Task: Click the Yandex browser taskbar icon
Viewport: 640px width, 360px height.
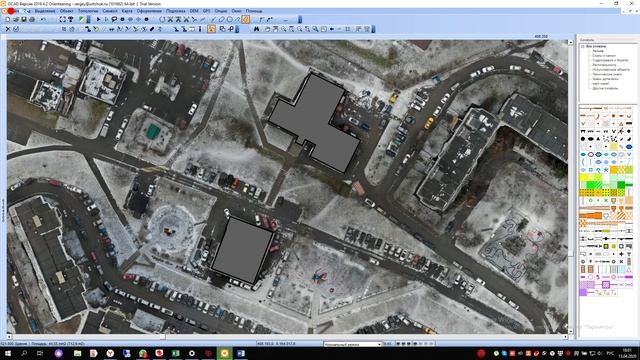Action: (x=110, y=353)
